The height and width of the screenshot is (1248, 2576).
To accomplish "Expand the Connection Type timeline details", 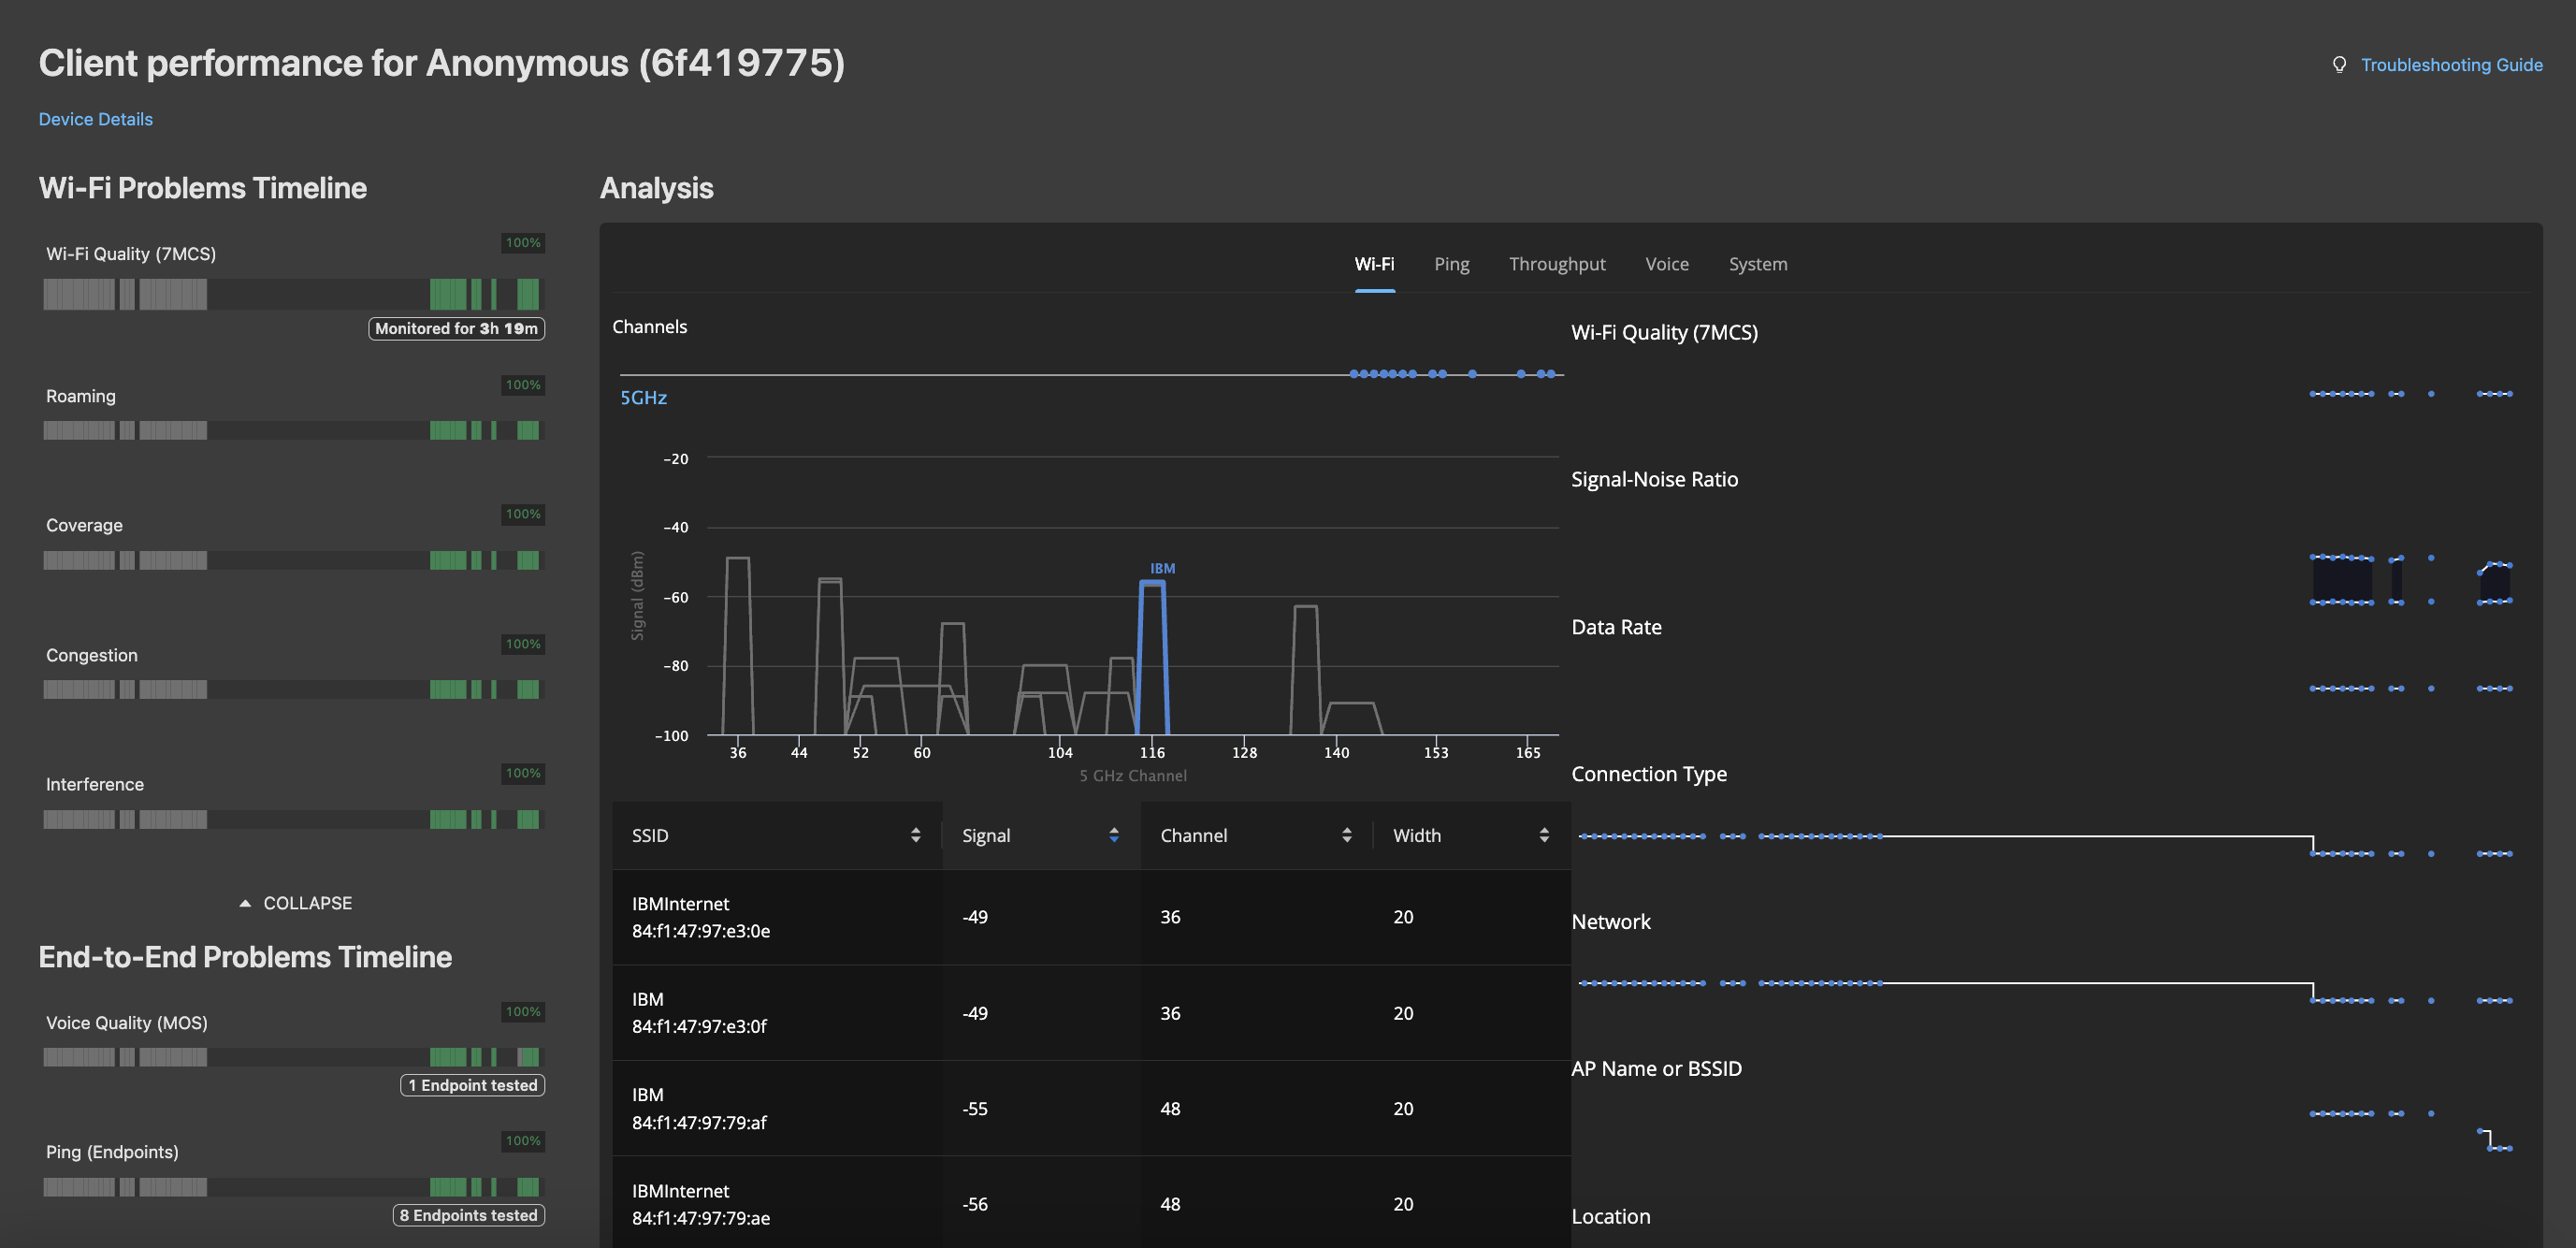I will [x=1649, y=773].
